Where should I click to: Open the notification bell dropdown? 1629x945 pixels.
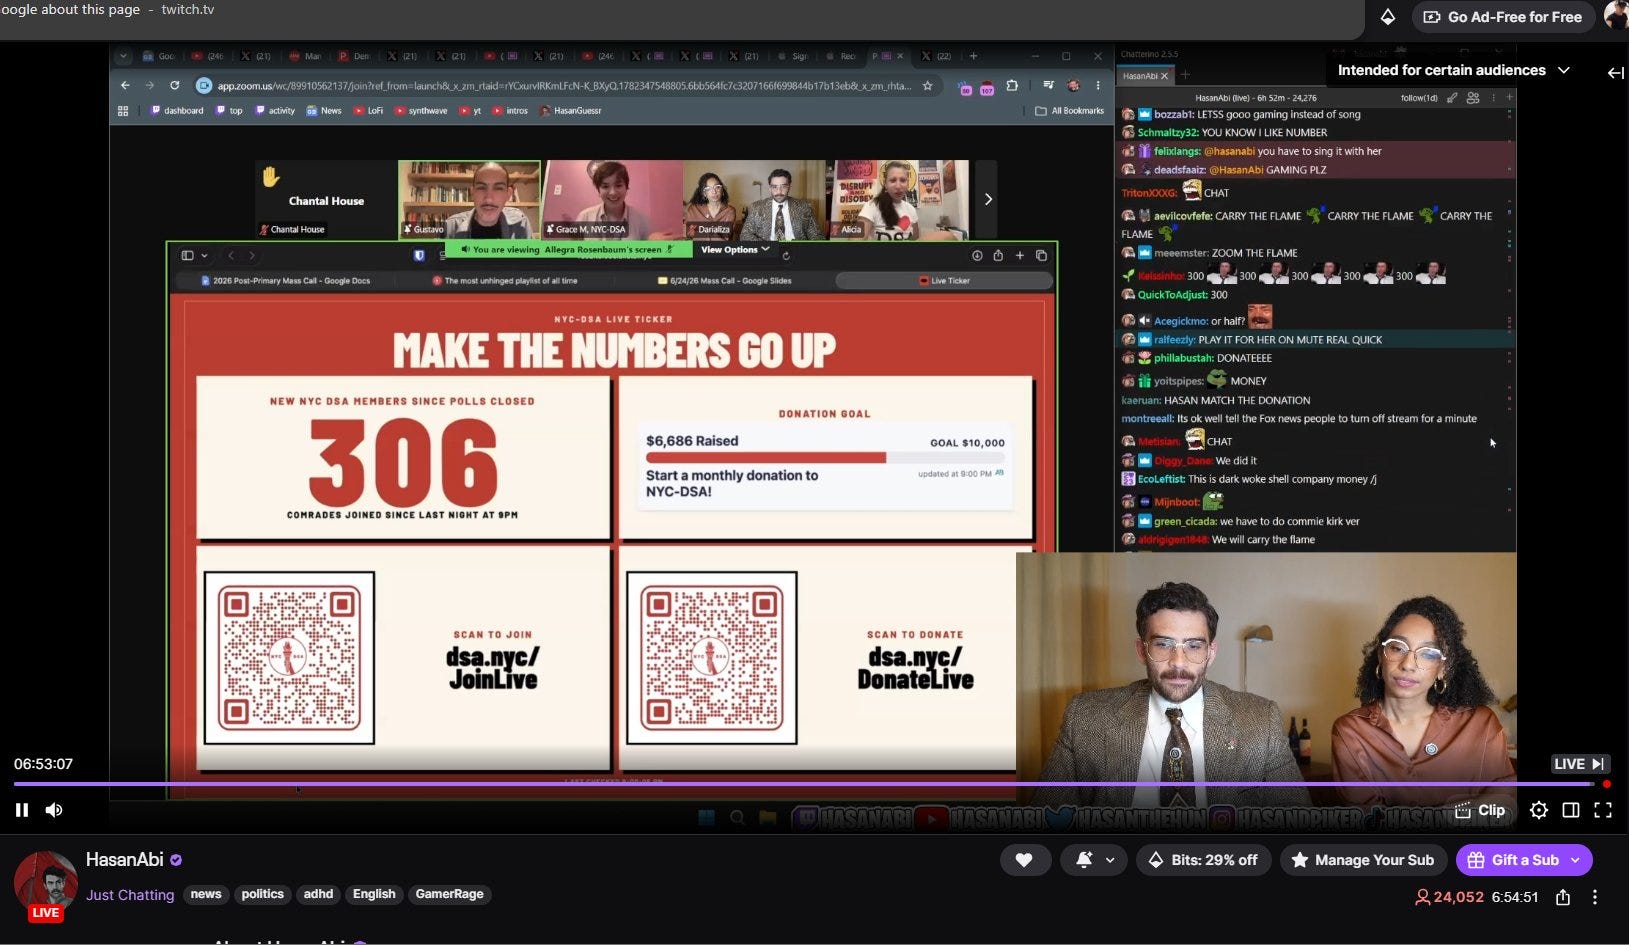(1095, 860)
